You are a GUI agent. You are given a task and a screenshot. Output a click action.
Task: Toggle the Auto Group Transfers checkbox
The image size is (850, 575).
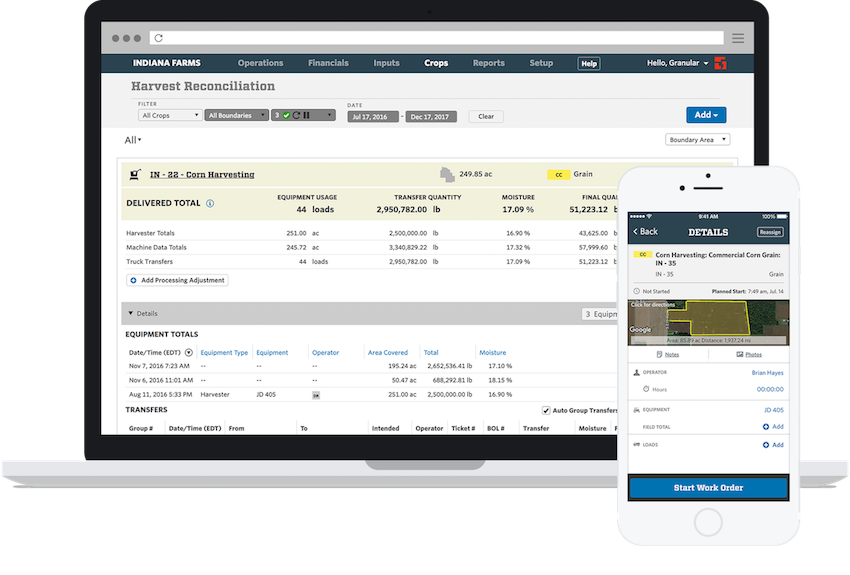pos(546,411)
